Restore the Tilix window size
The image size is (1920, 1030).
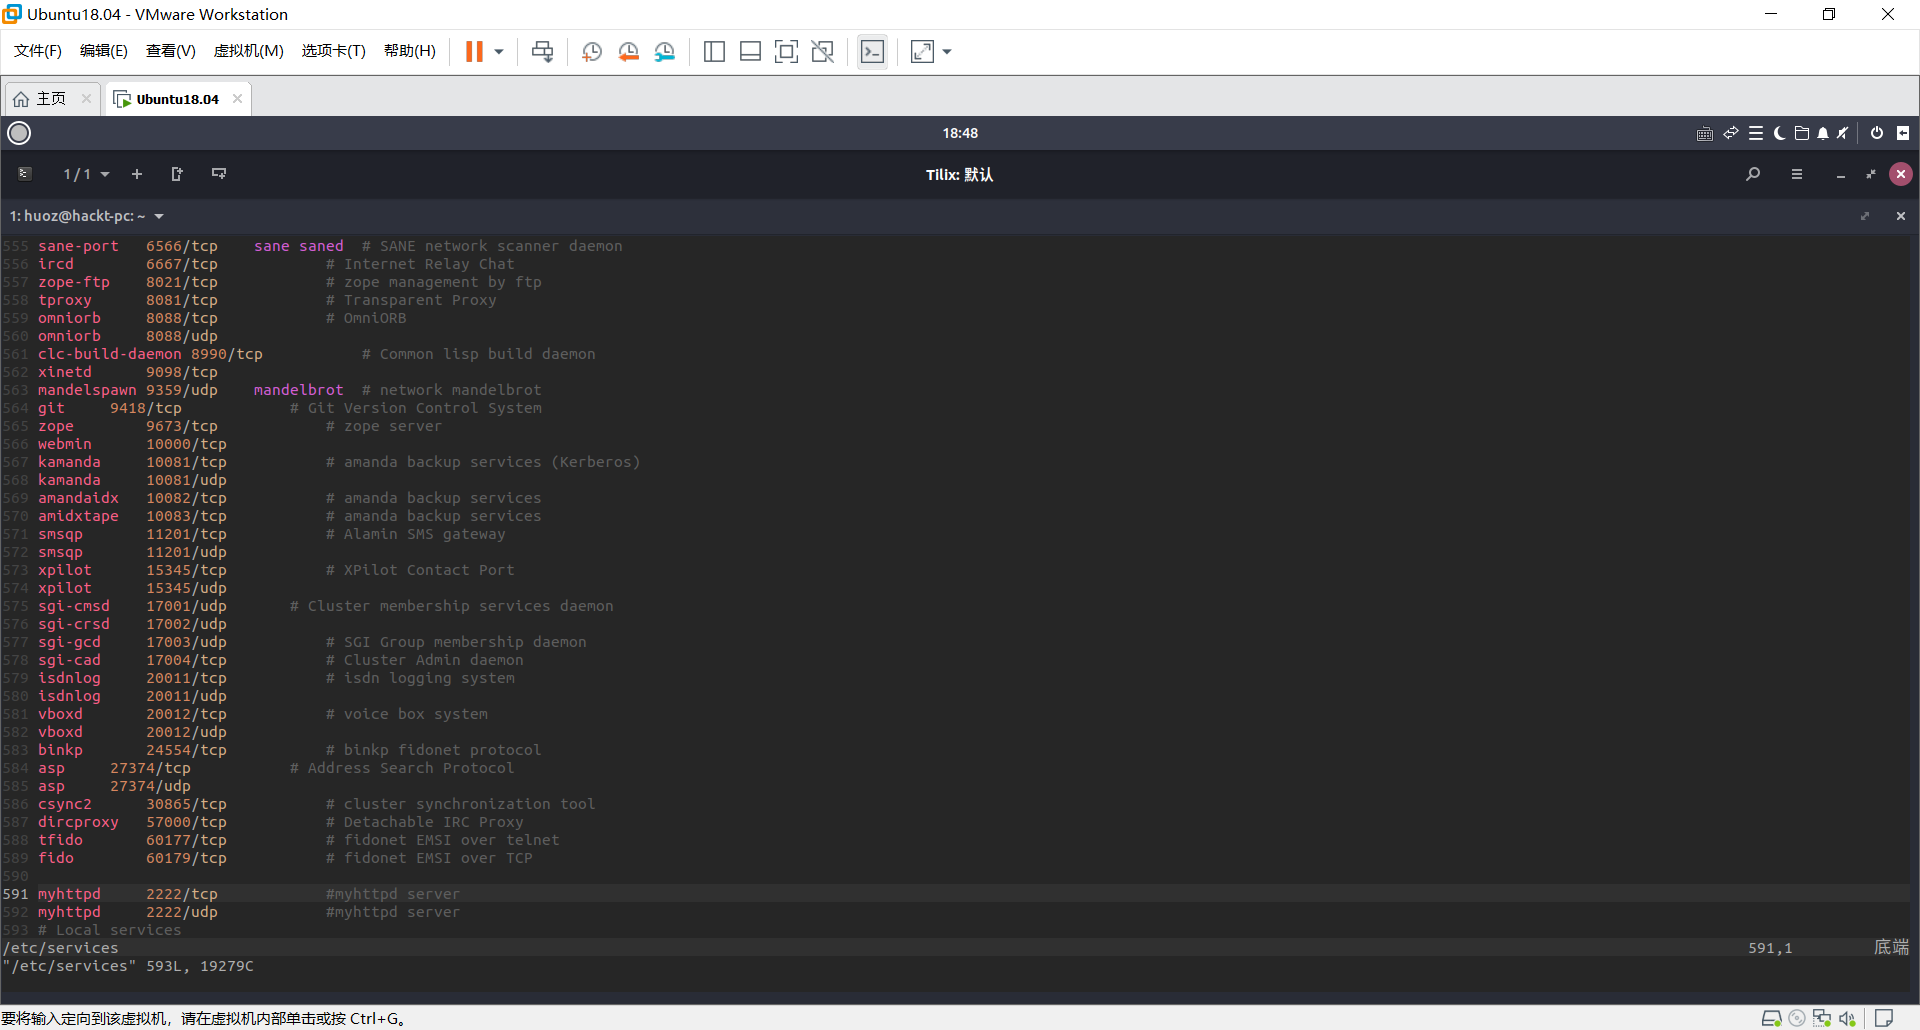(1871, 174)
